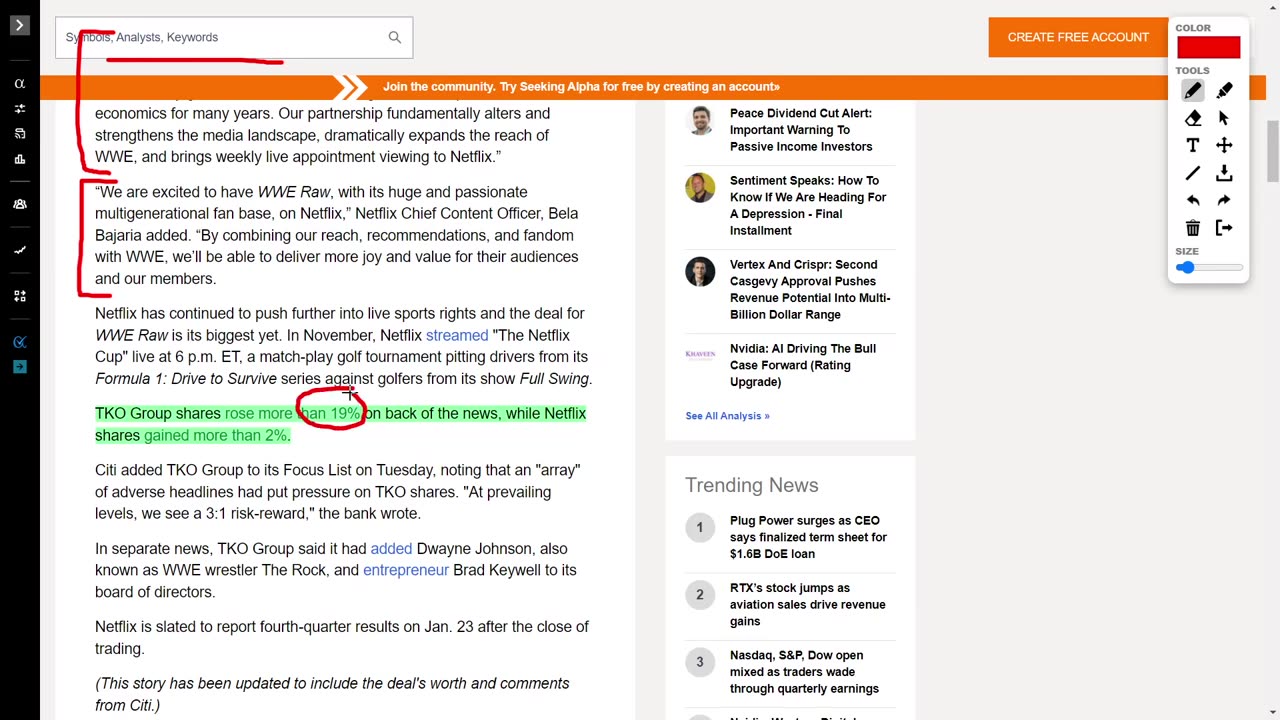Open the red color swatch picker
The height and width of the screenshot is (720, 1280).
click(x=1208, y=47)
